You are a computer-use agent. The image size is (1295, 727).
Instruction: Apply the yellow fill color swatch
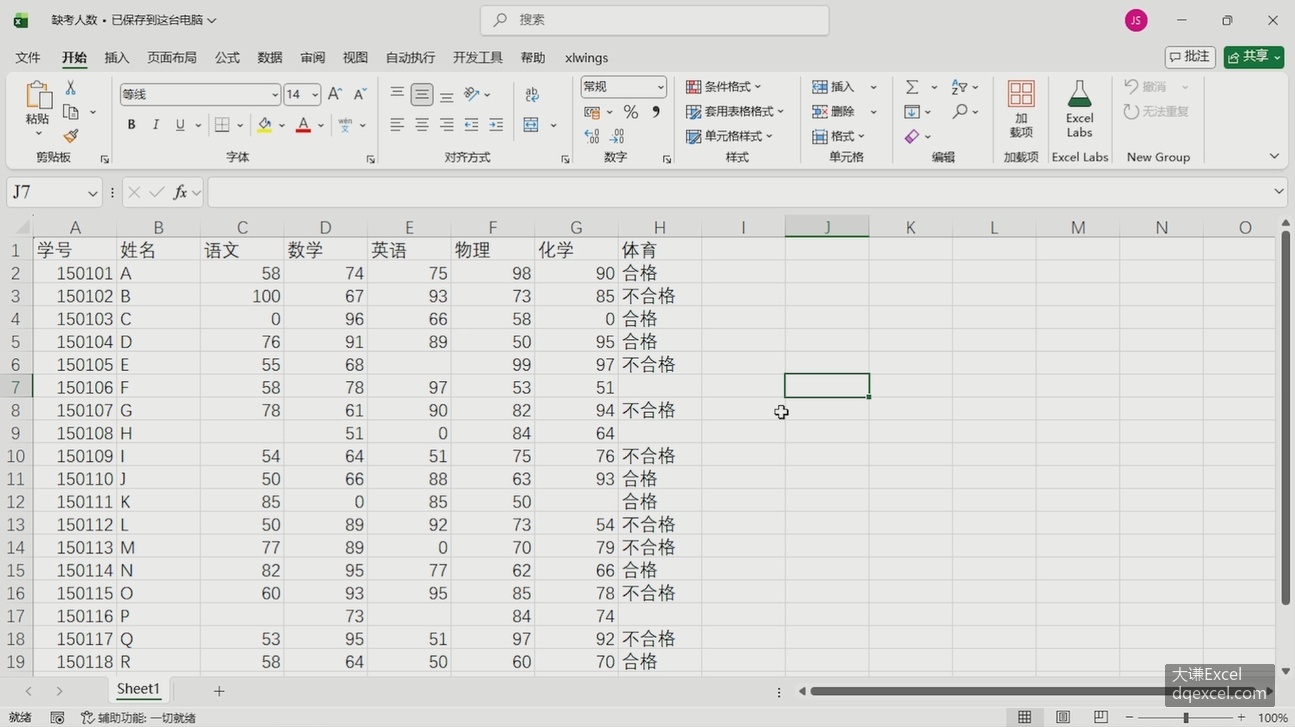tap(264, 125)
